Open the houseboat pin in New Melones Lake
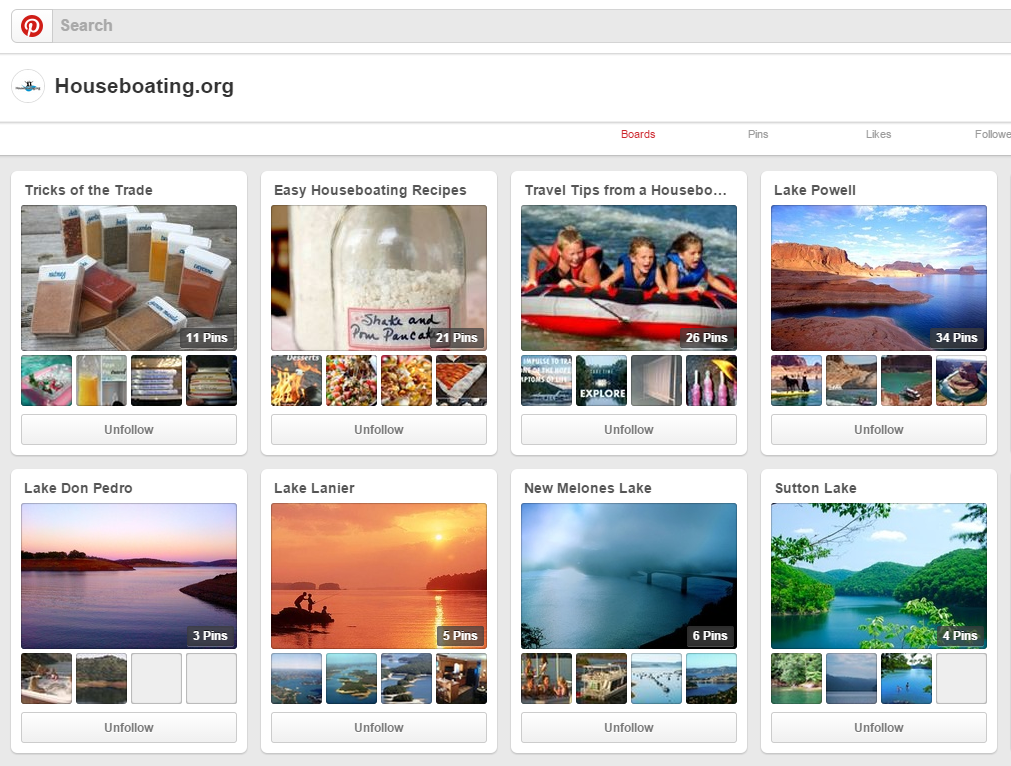Viewport: 1011px width, 766px height. [602, 678]
